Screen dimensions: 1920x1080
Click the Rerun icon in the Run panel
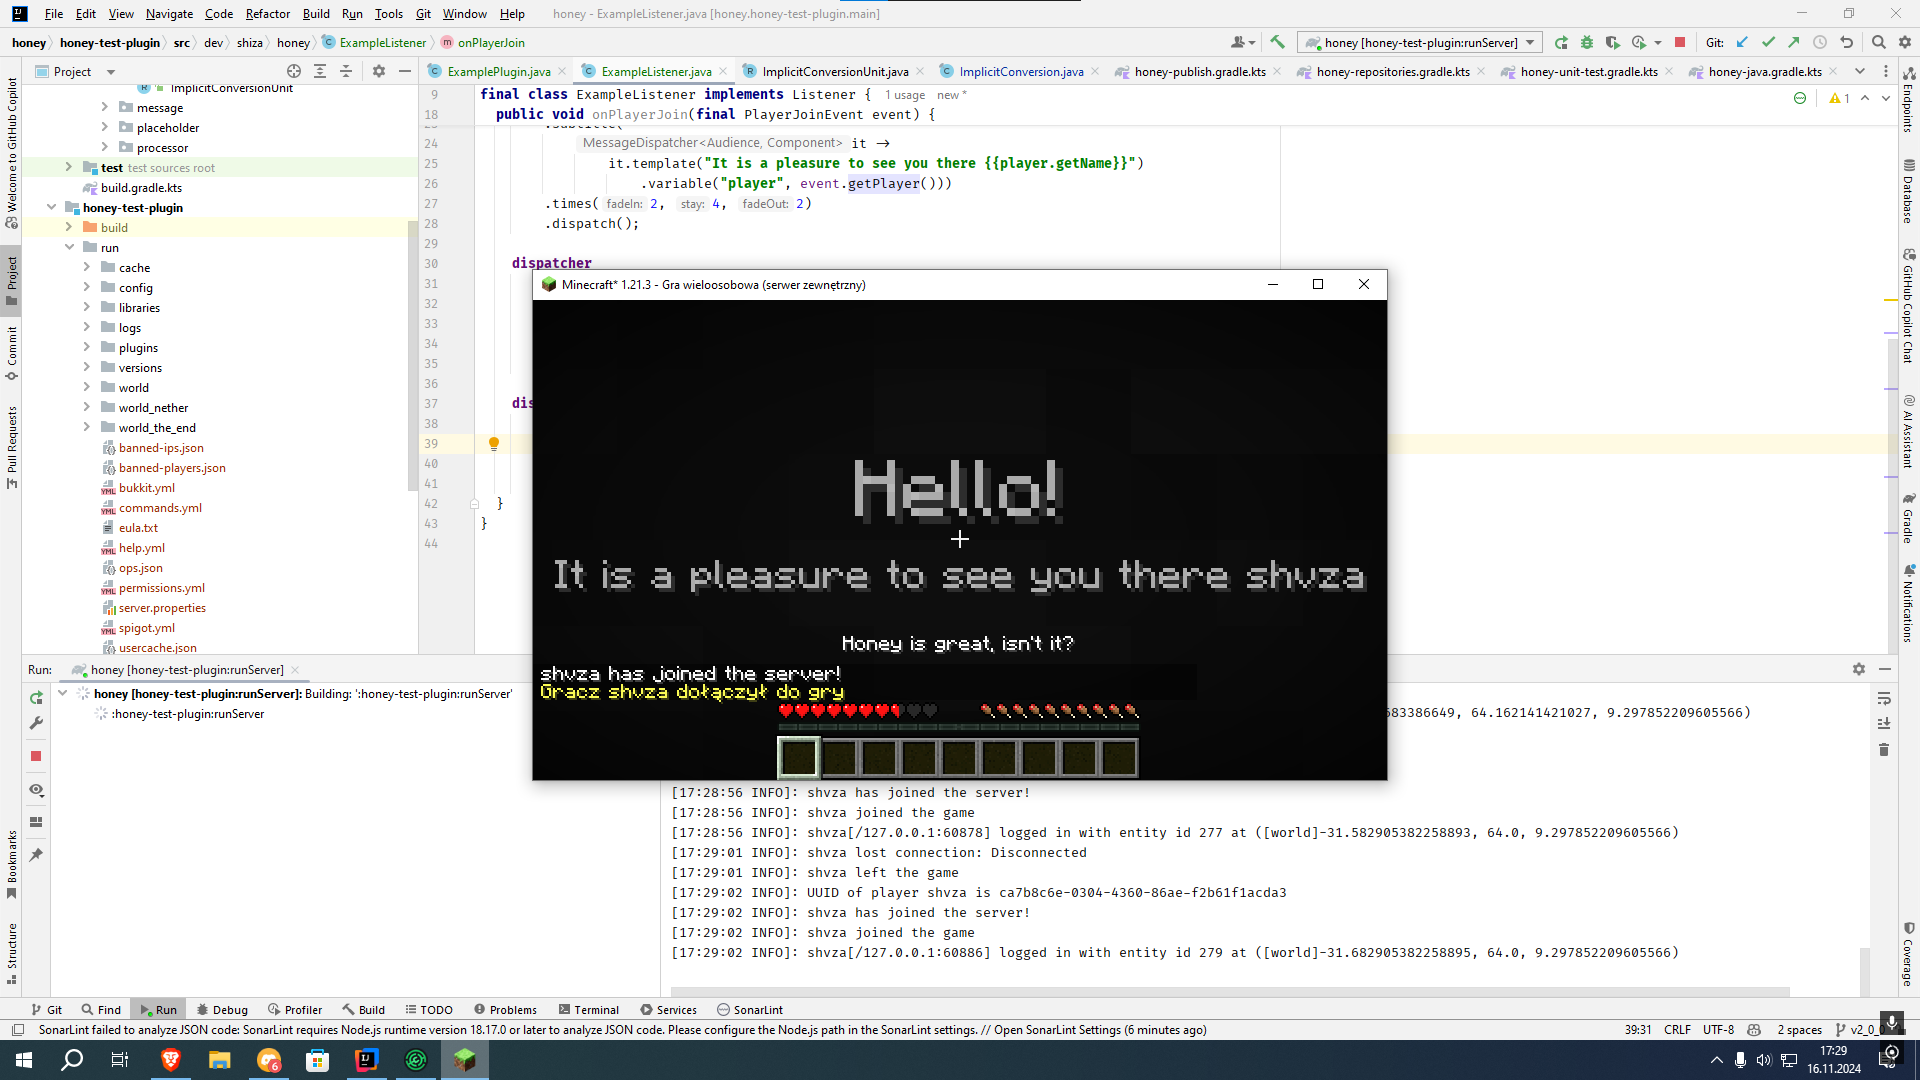coord(36,697)
